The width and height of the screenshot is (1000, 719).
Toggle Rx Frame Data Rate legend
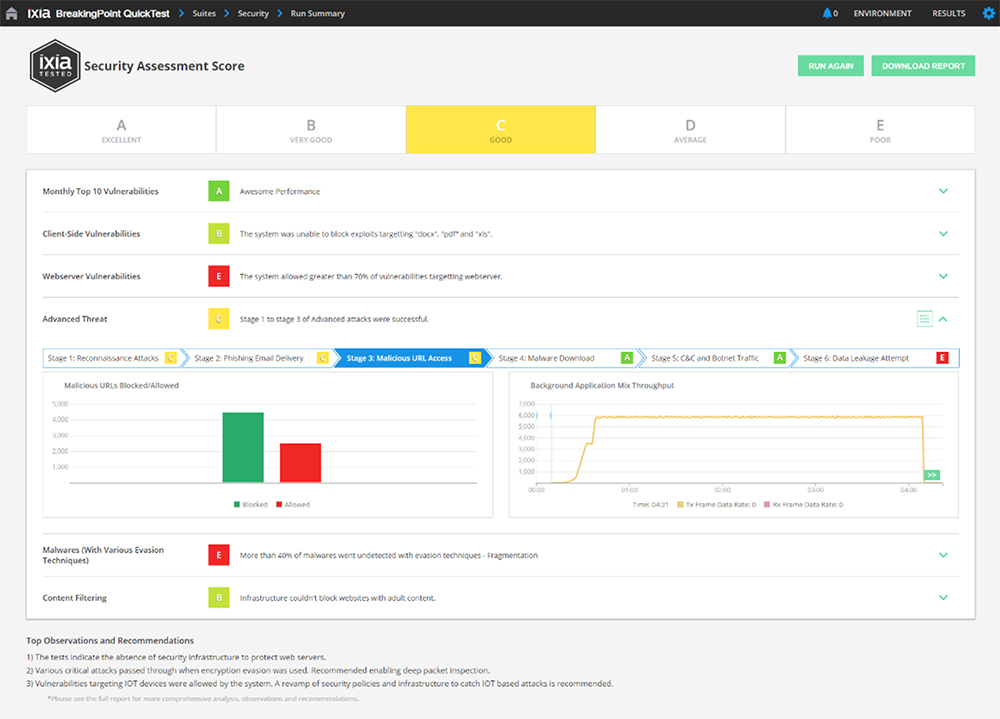pos(804,505)
